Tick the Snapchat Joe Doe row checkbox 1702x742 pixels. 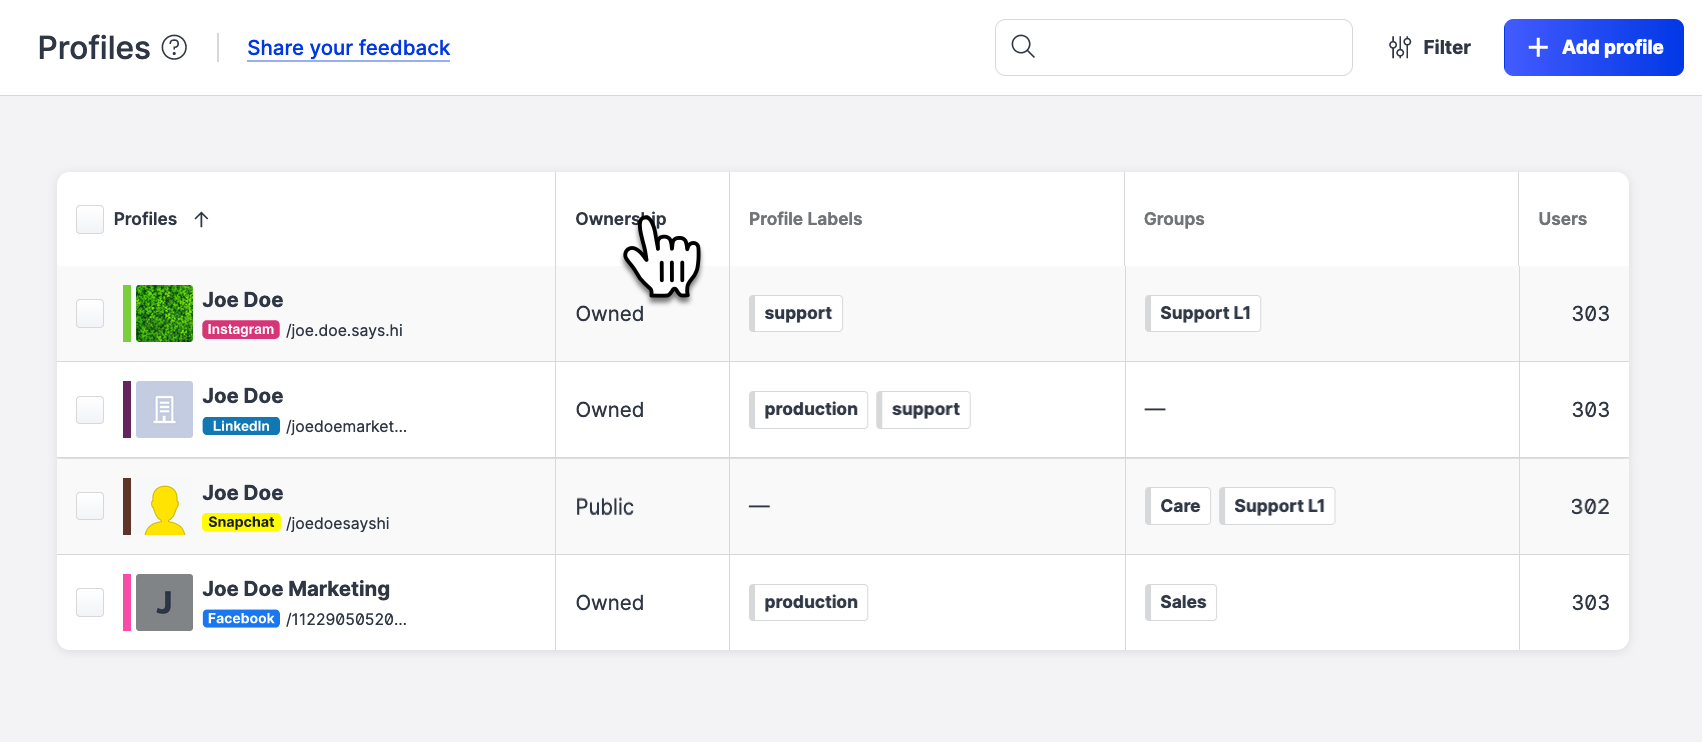[x=90, y=506]
